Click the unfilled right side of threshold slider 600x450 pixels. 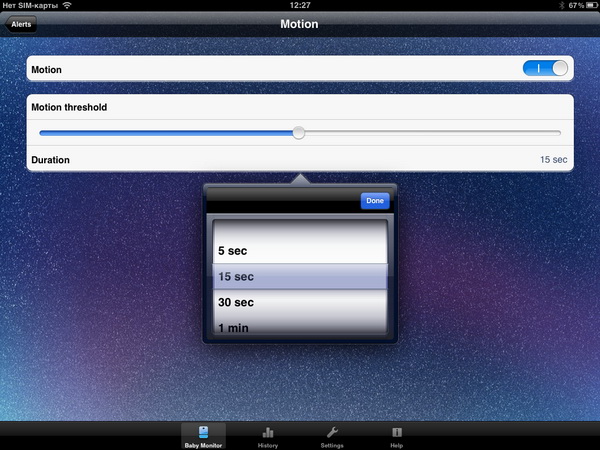pos(430,132)
